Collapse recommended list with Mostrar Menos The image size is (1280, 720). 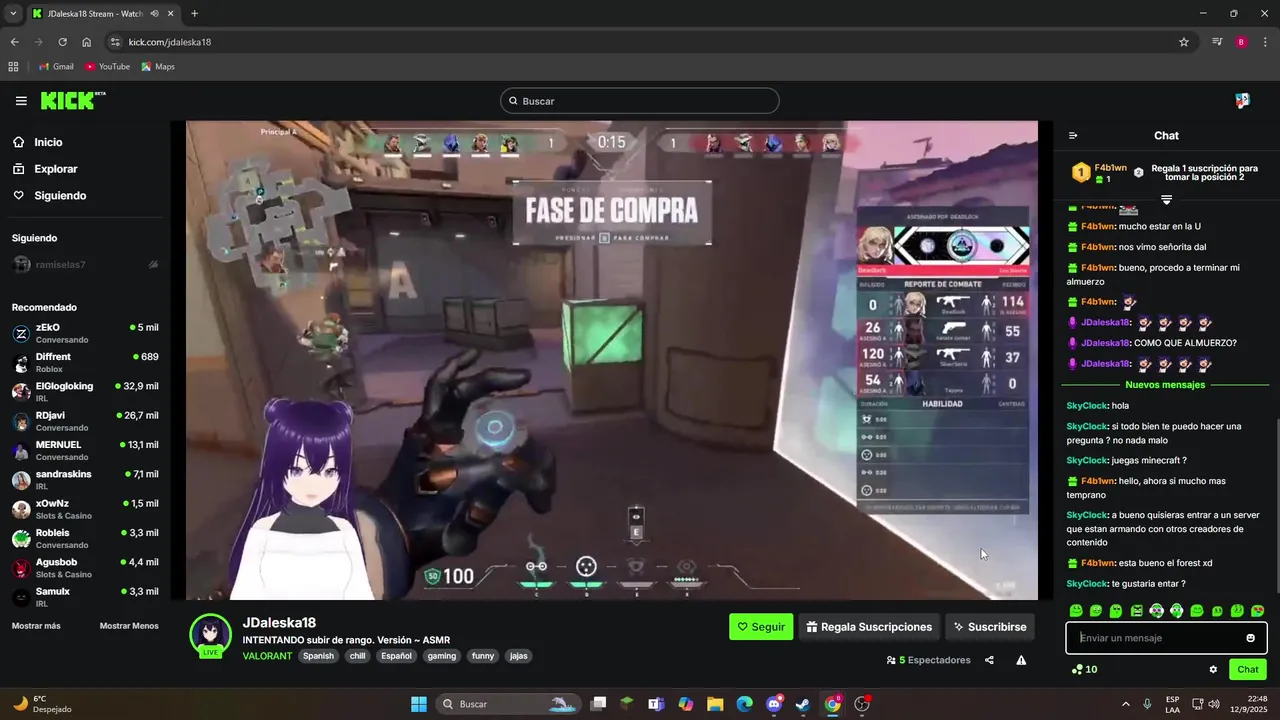coord(129,626)
